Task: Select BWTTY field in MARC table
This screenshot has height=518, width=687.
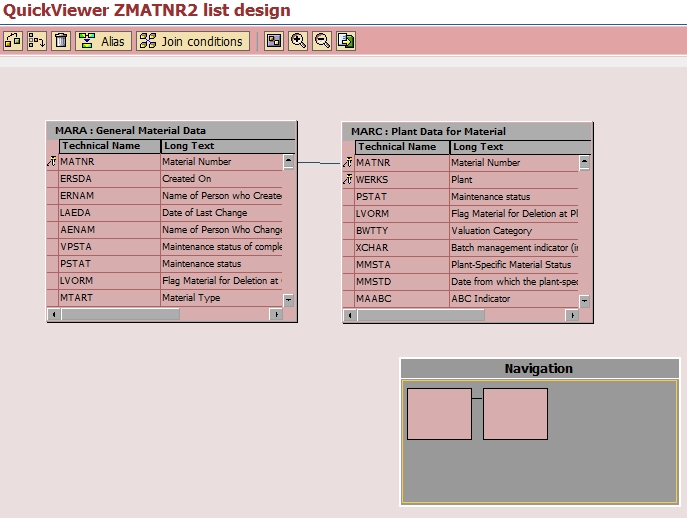Action: coord(402,231)
